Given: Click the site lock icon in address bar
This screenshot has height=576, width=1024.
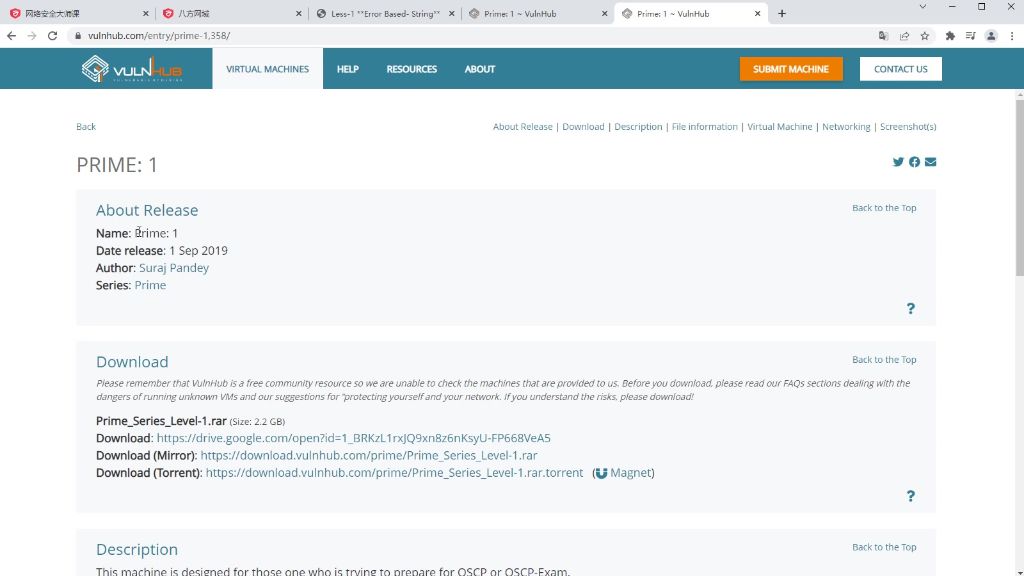Looking at the screenshot, I should coord(78,36).
